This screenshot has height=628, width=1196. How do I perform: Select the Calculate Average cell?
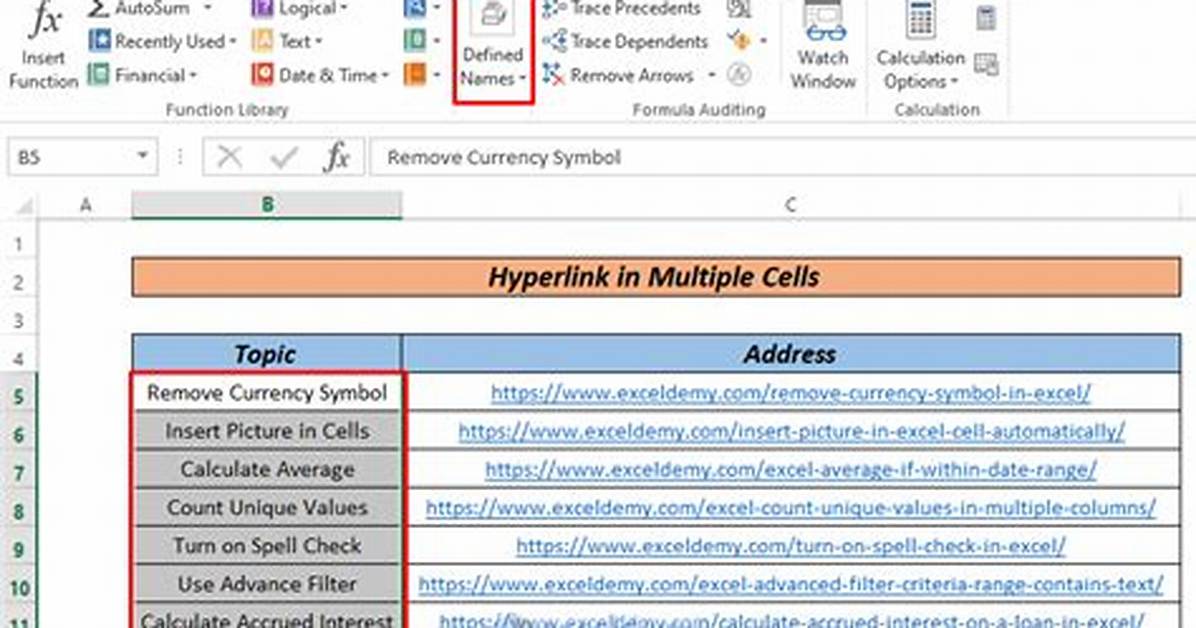pyautogui.click(x=267, y=469)
